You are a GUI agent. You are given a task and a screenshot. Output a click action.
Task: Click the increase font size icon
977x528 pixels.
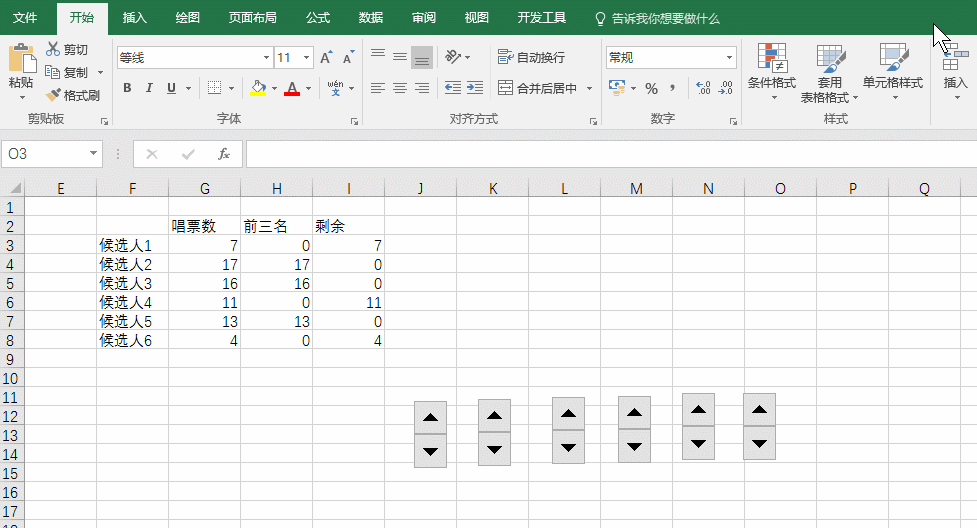click(x=326, y=58)
